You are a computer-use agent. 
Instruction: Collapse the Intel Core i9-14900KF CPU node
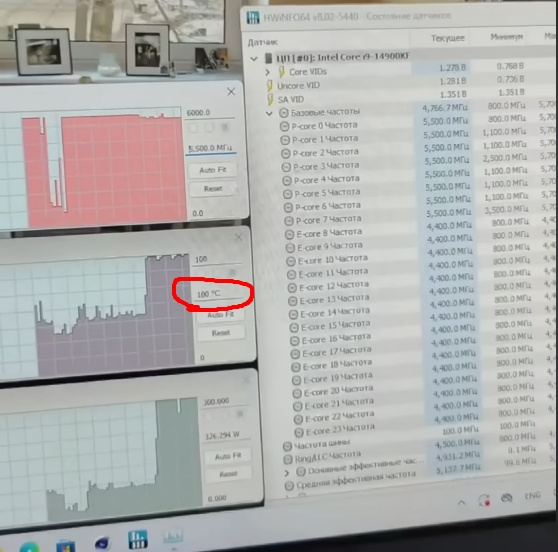point(254,58)
